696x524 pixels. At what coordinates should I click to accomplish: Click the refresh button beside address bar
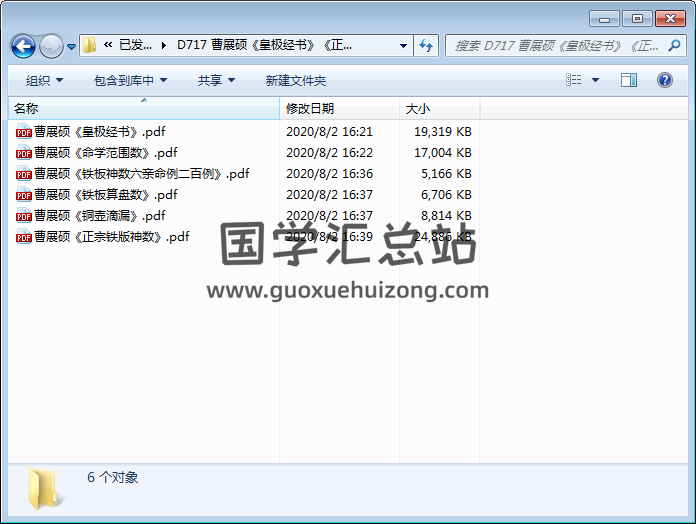[x=427, y=45]
